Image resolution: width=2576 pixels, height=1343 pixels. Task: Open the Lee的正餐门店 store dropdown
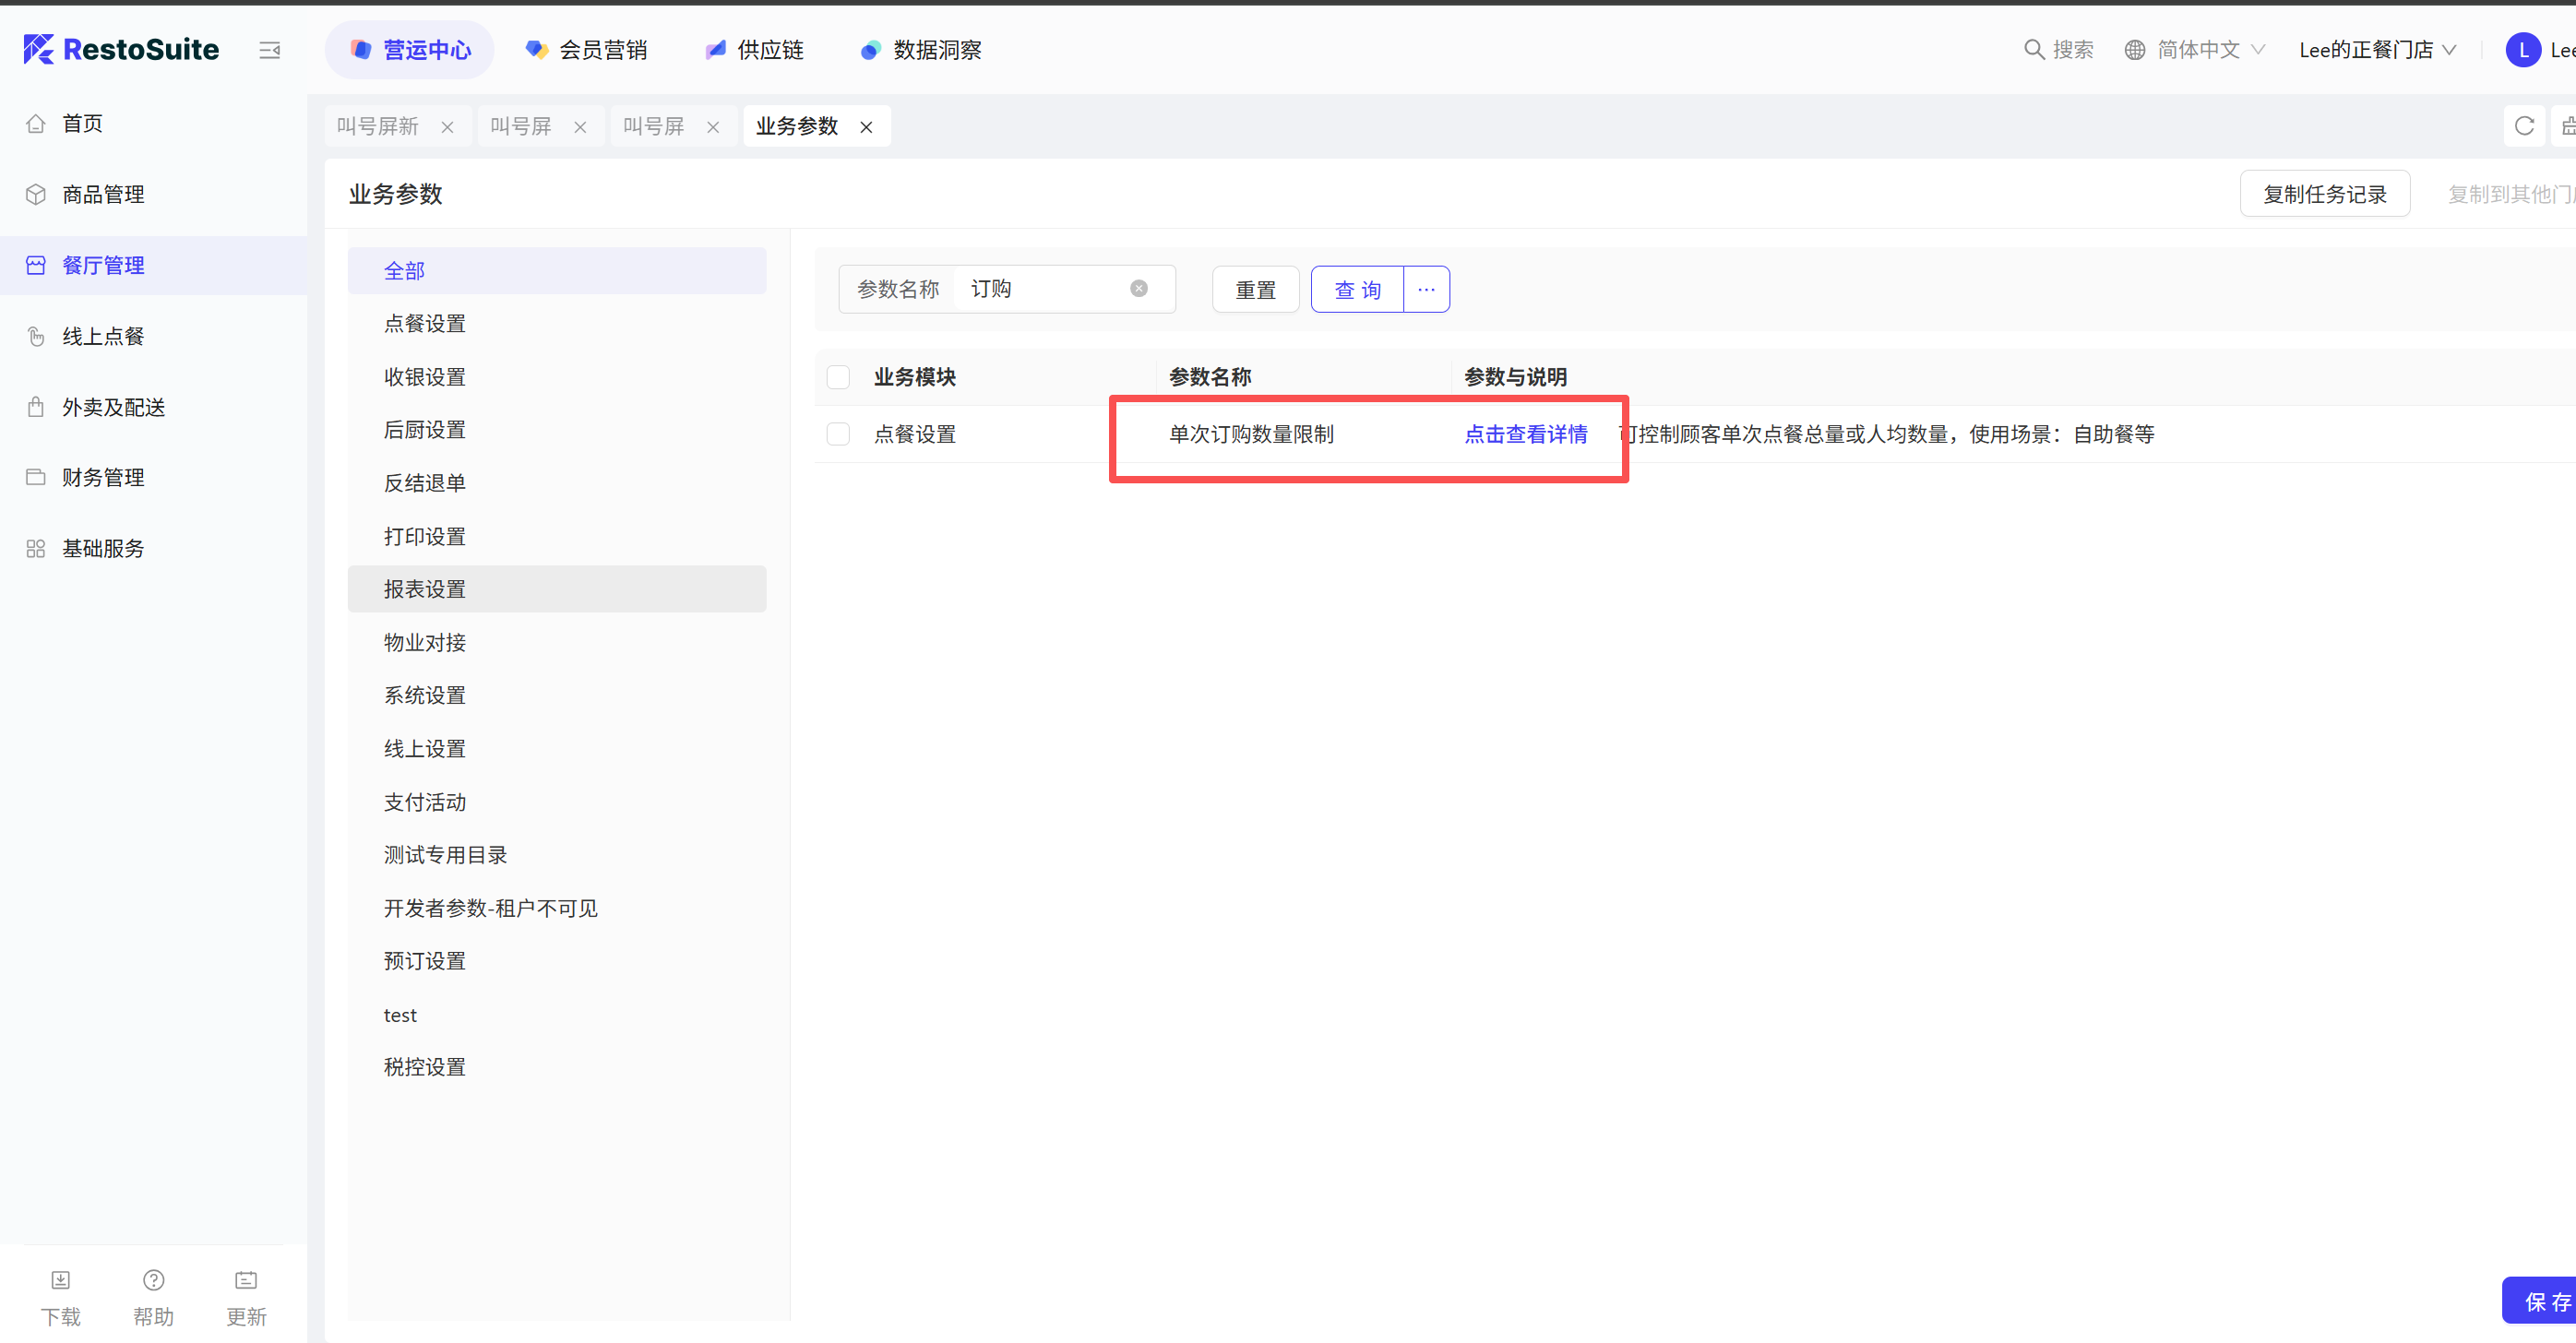click(x=2376, y=49)
